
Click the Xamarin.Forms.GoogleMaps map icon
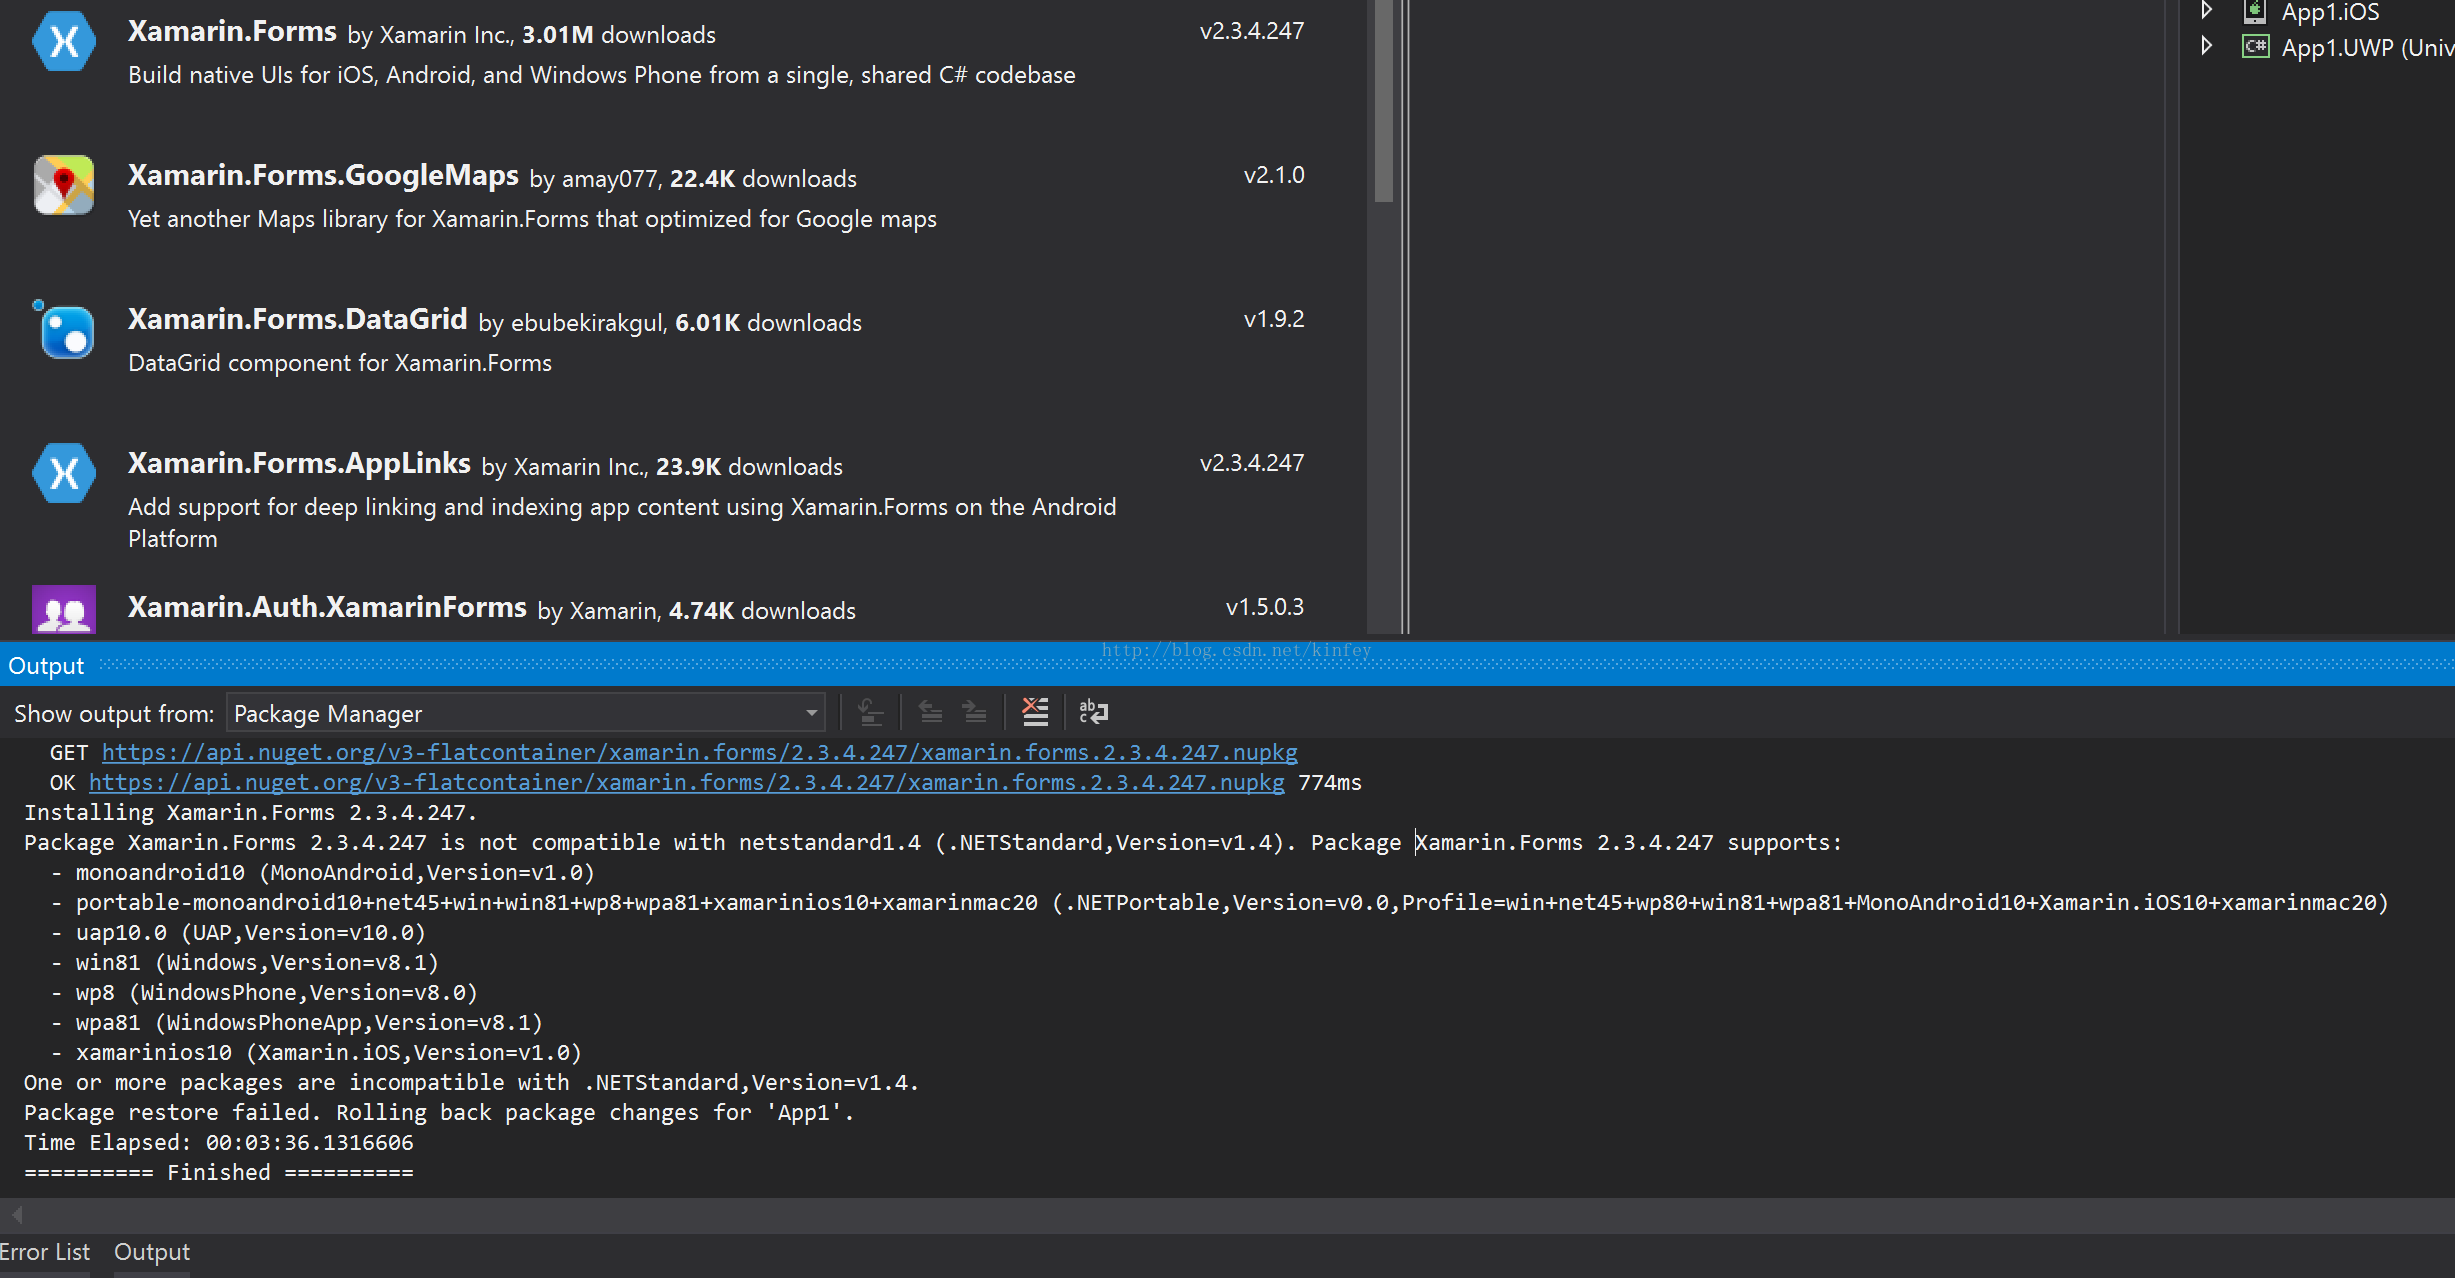[64, 185]
